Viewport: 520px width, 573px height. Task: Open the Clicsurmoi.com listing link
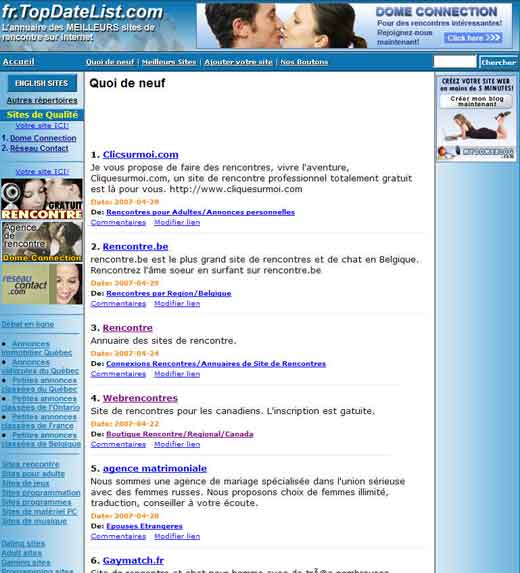pos(141,155)
